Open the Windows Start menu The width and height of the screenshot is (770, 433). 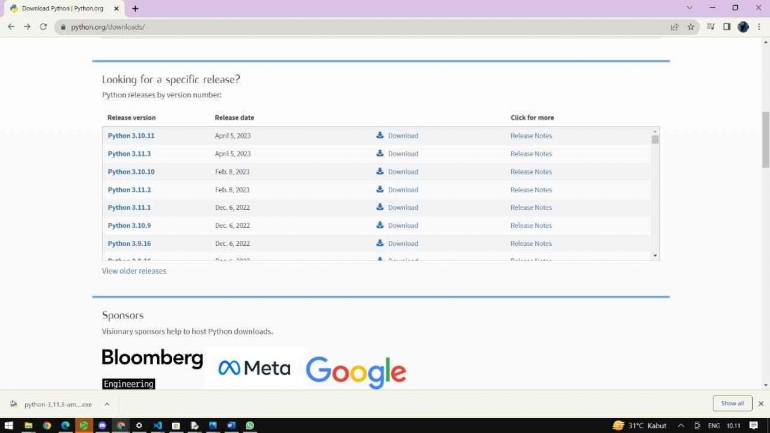(x=9, y=425)
